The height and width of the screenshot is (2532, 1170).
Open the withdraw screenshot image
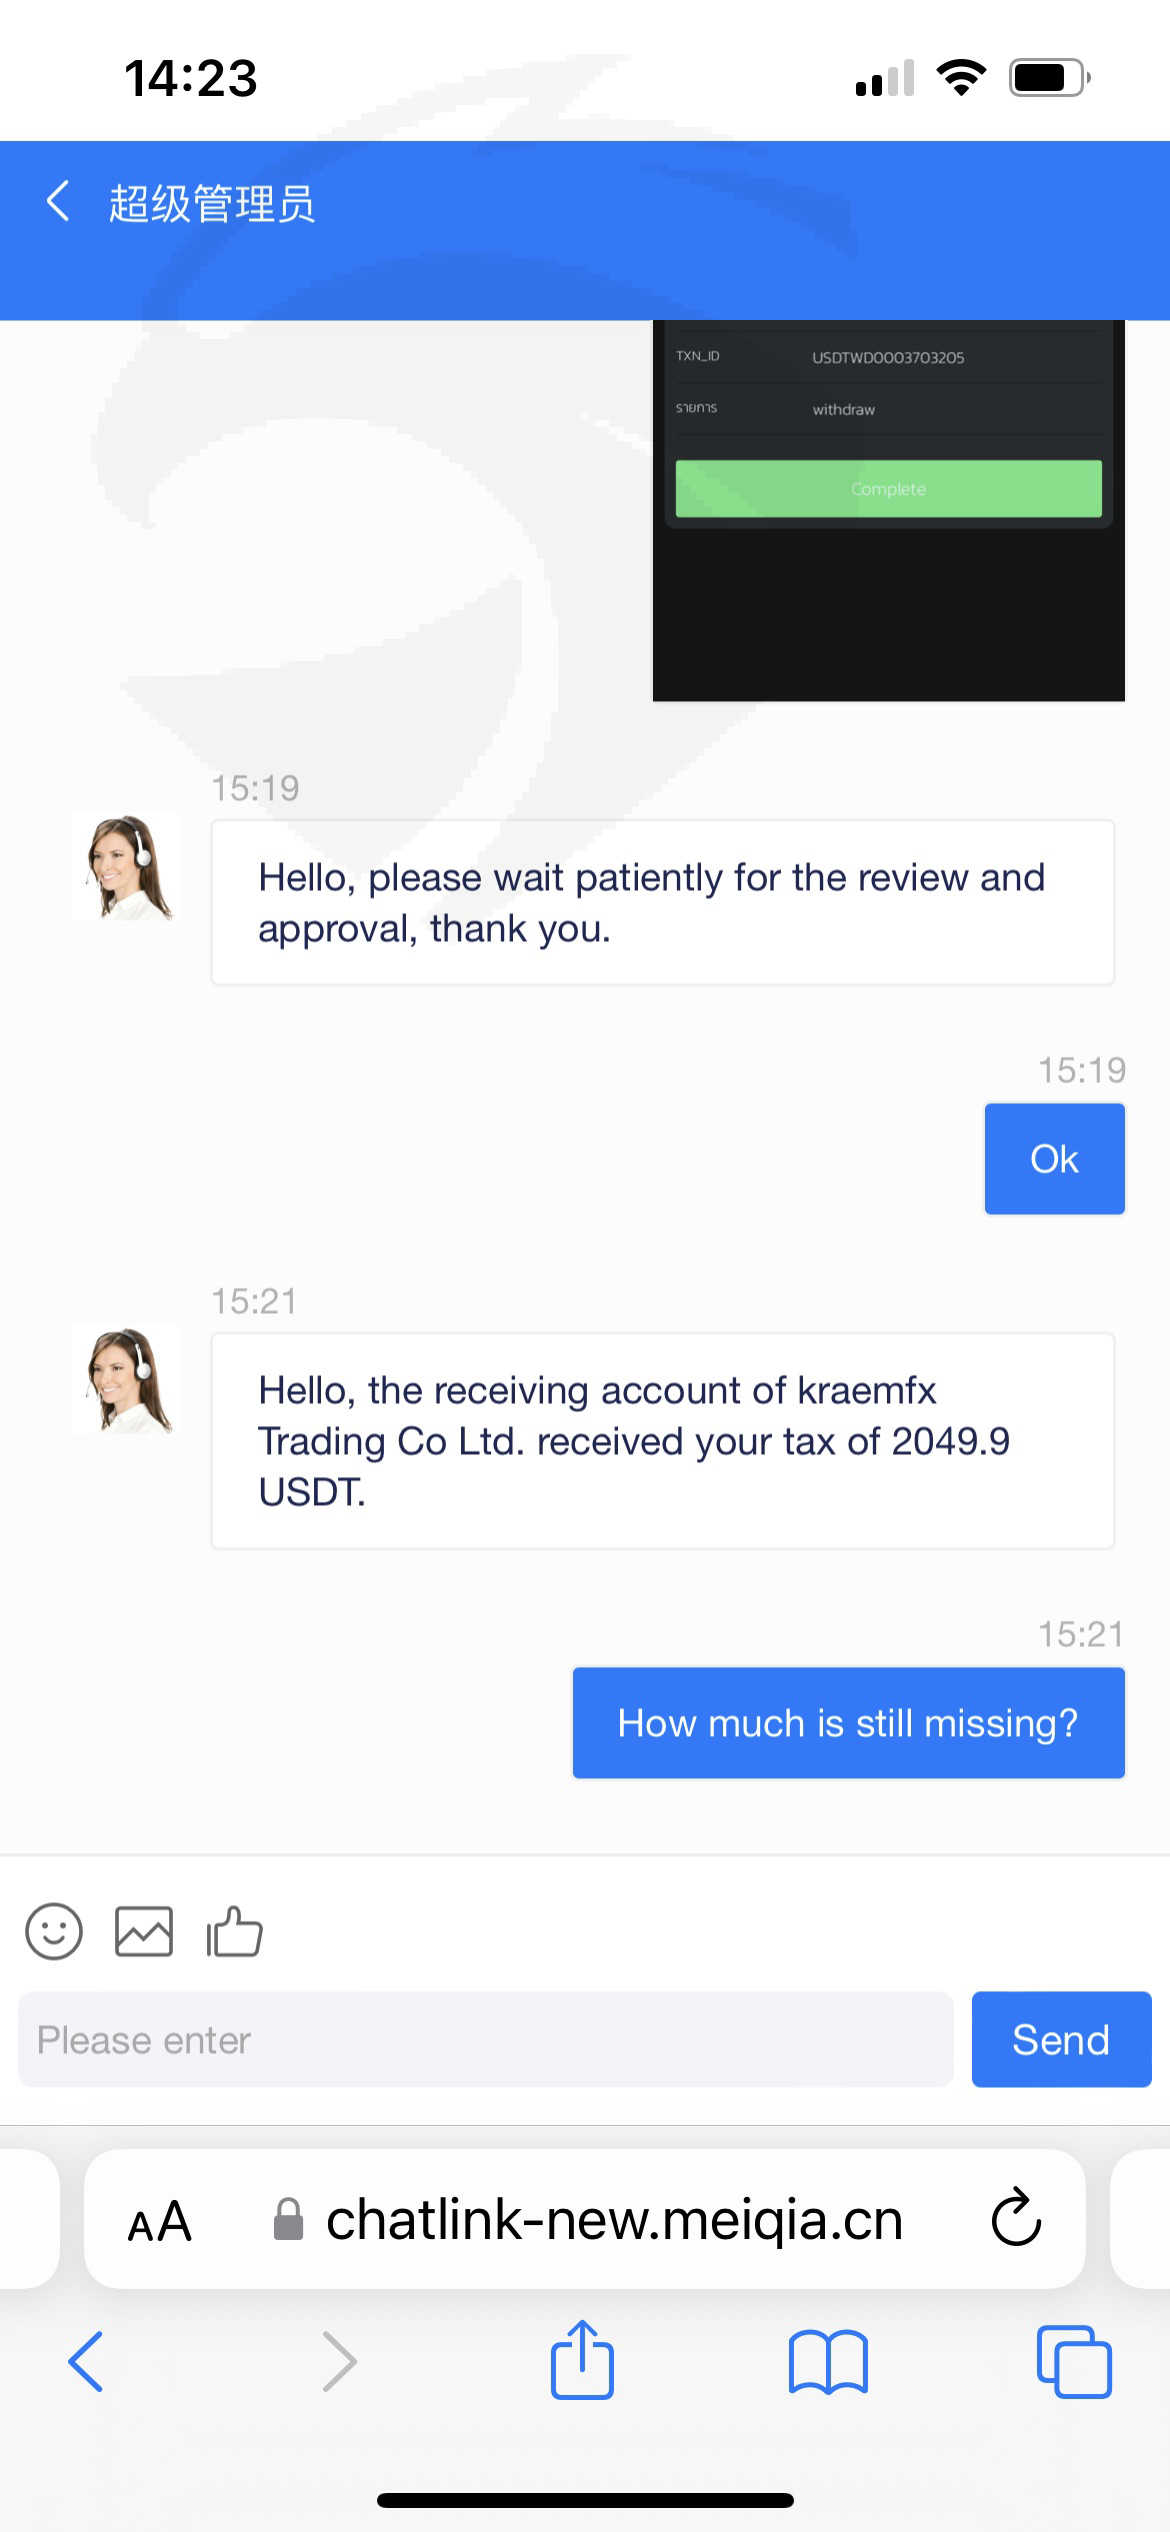[x=888, y=510]
